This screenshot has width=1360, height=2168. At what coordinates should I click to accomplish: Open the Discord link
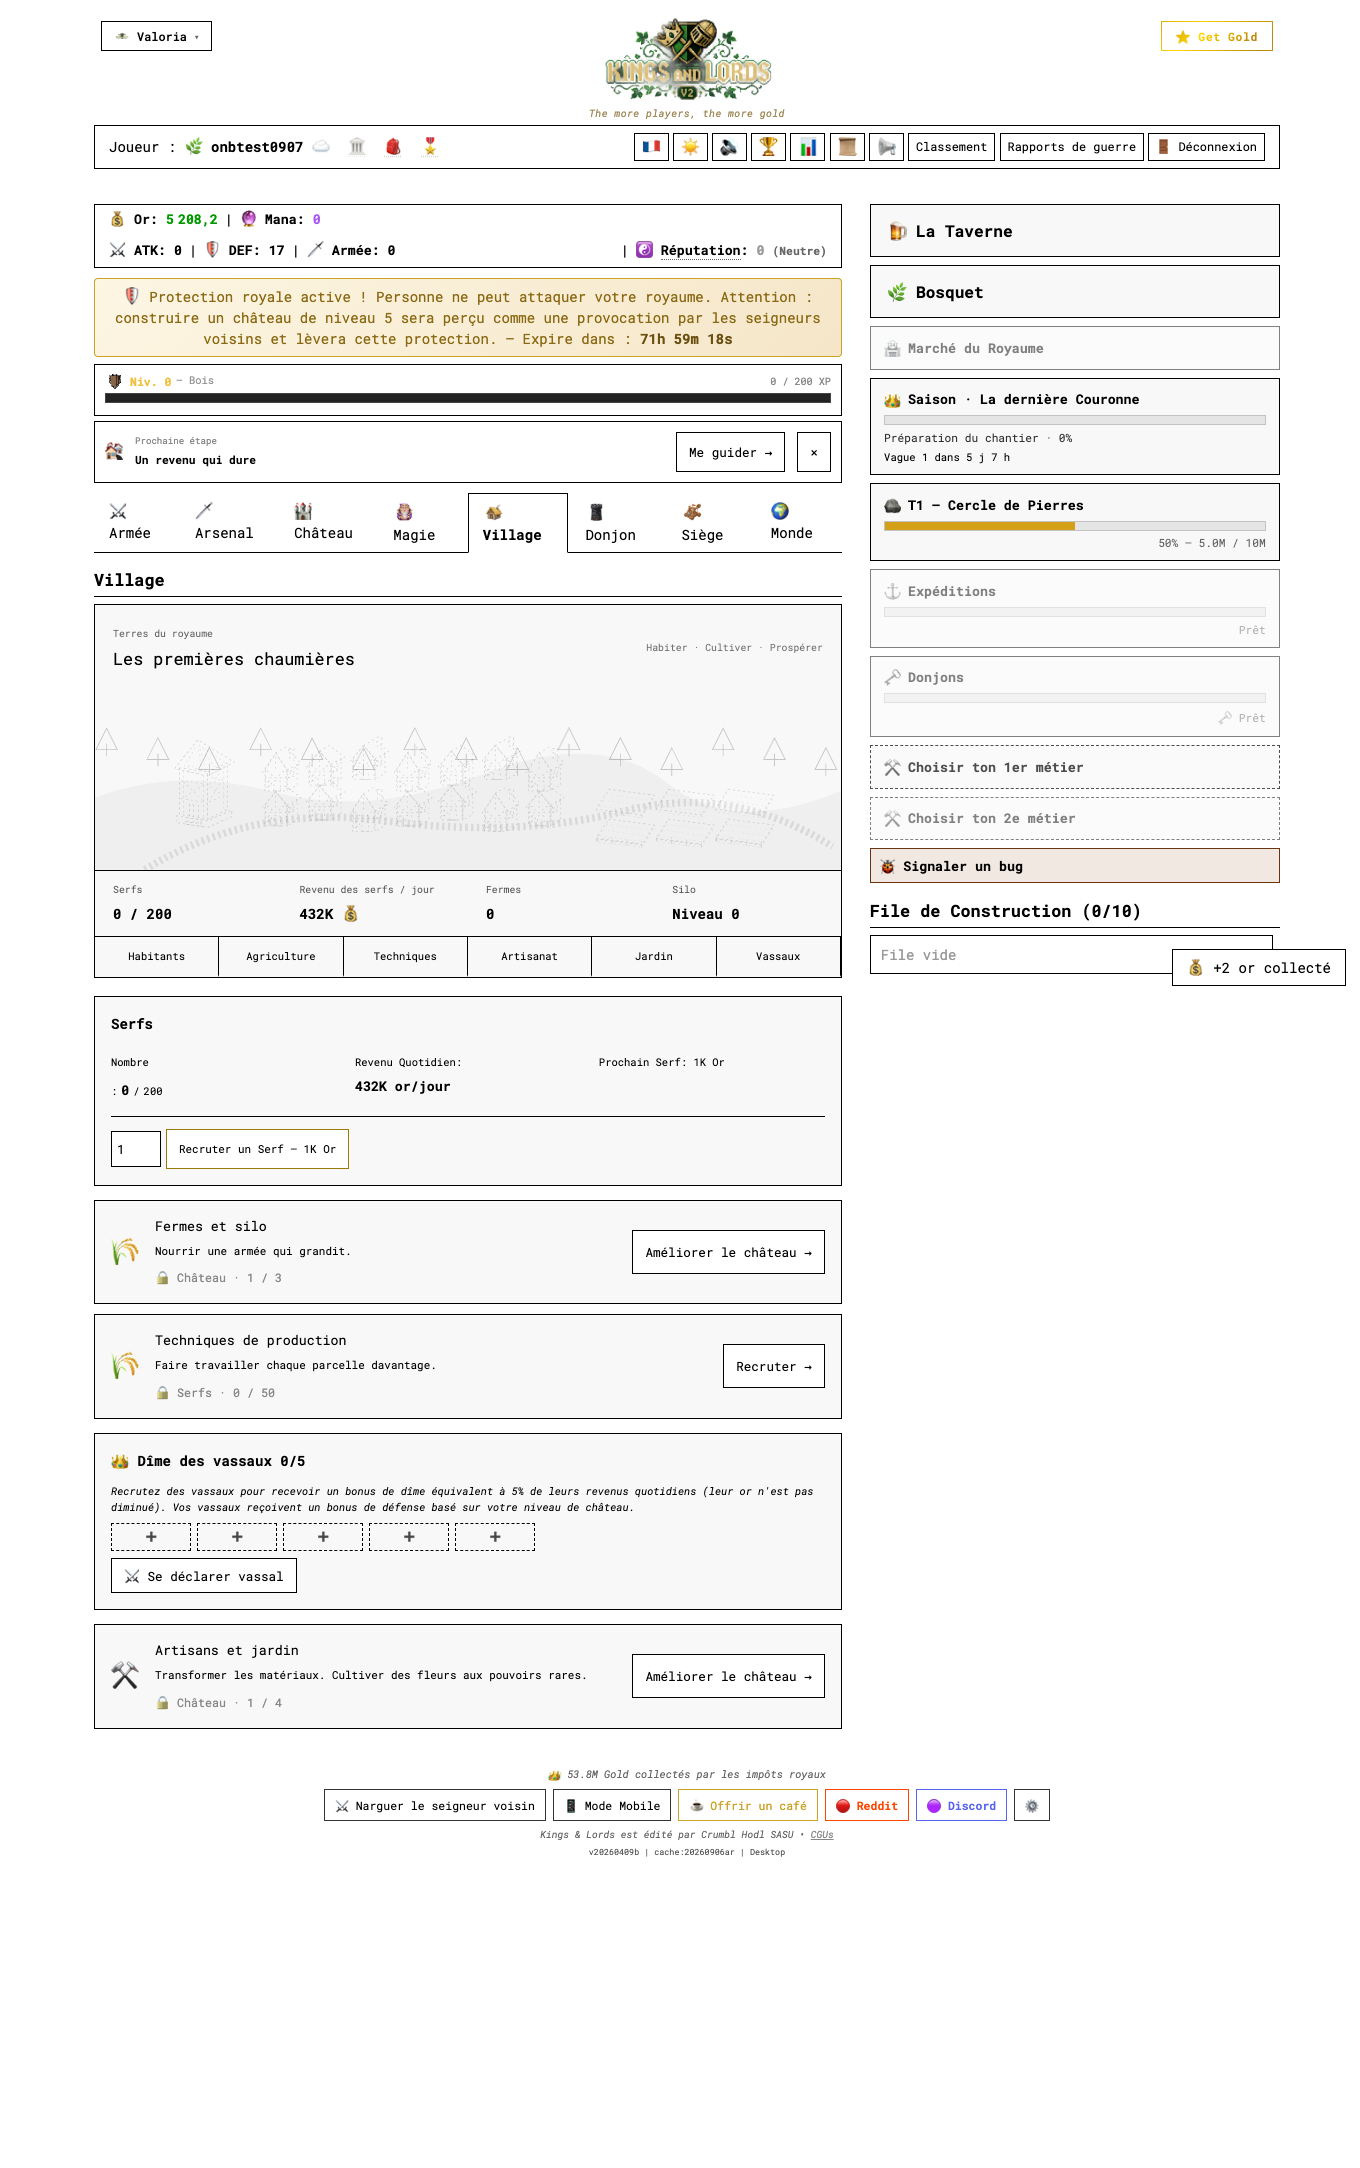[x=961, y=1805]
